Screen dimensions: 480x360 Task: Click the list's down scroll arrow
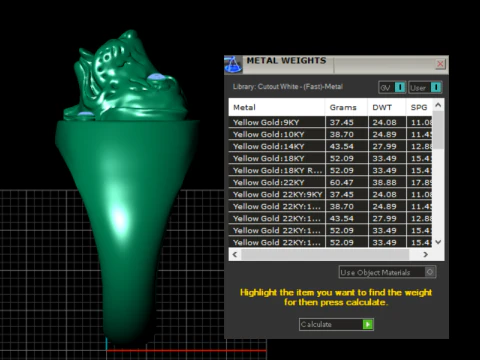(x=438, y=242)
